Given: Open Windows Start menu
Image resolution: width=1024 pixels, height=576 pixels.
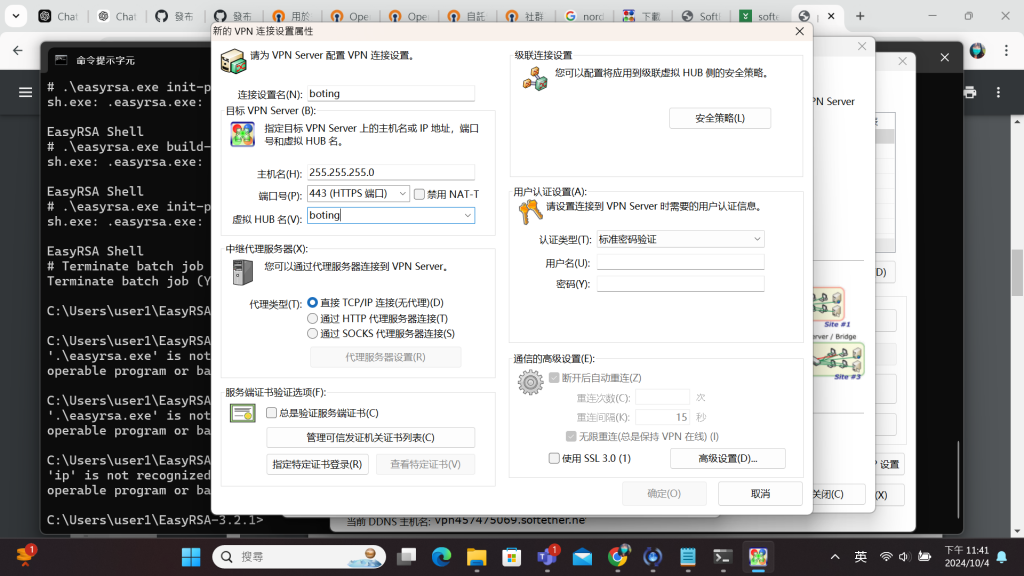Looking at the screenshot, I should 191,557.
